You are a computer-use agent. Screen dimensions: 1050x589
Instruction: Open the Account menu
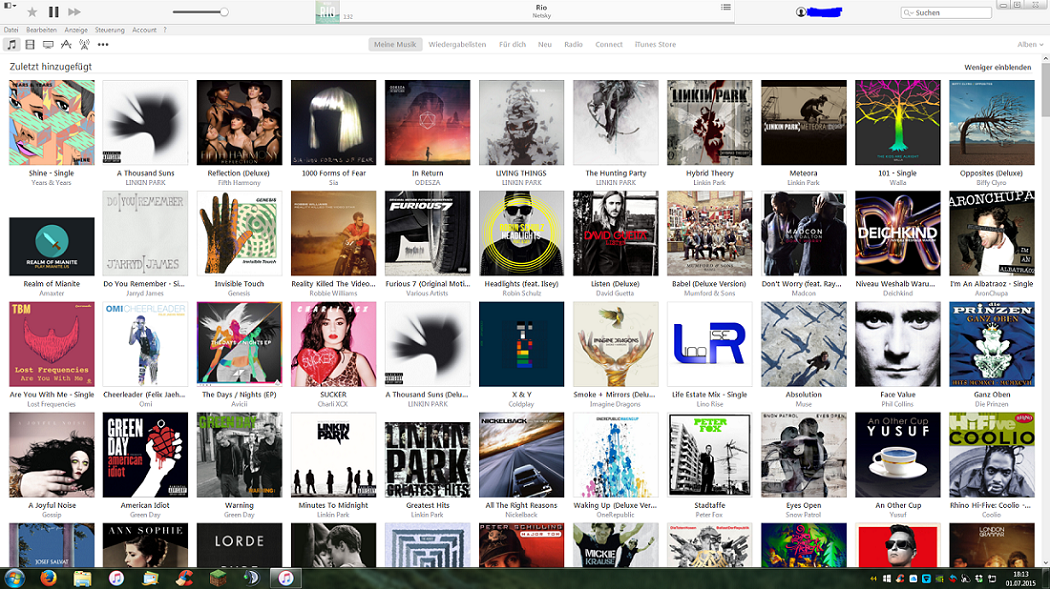click(144, 30)
